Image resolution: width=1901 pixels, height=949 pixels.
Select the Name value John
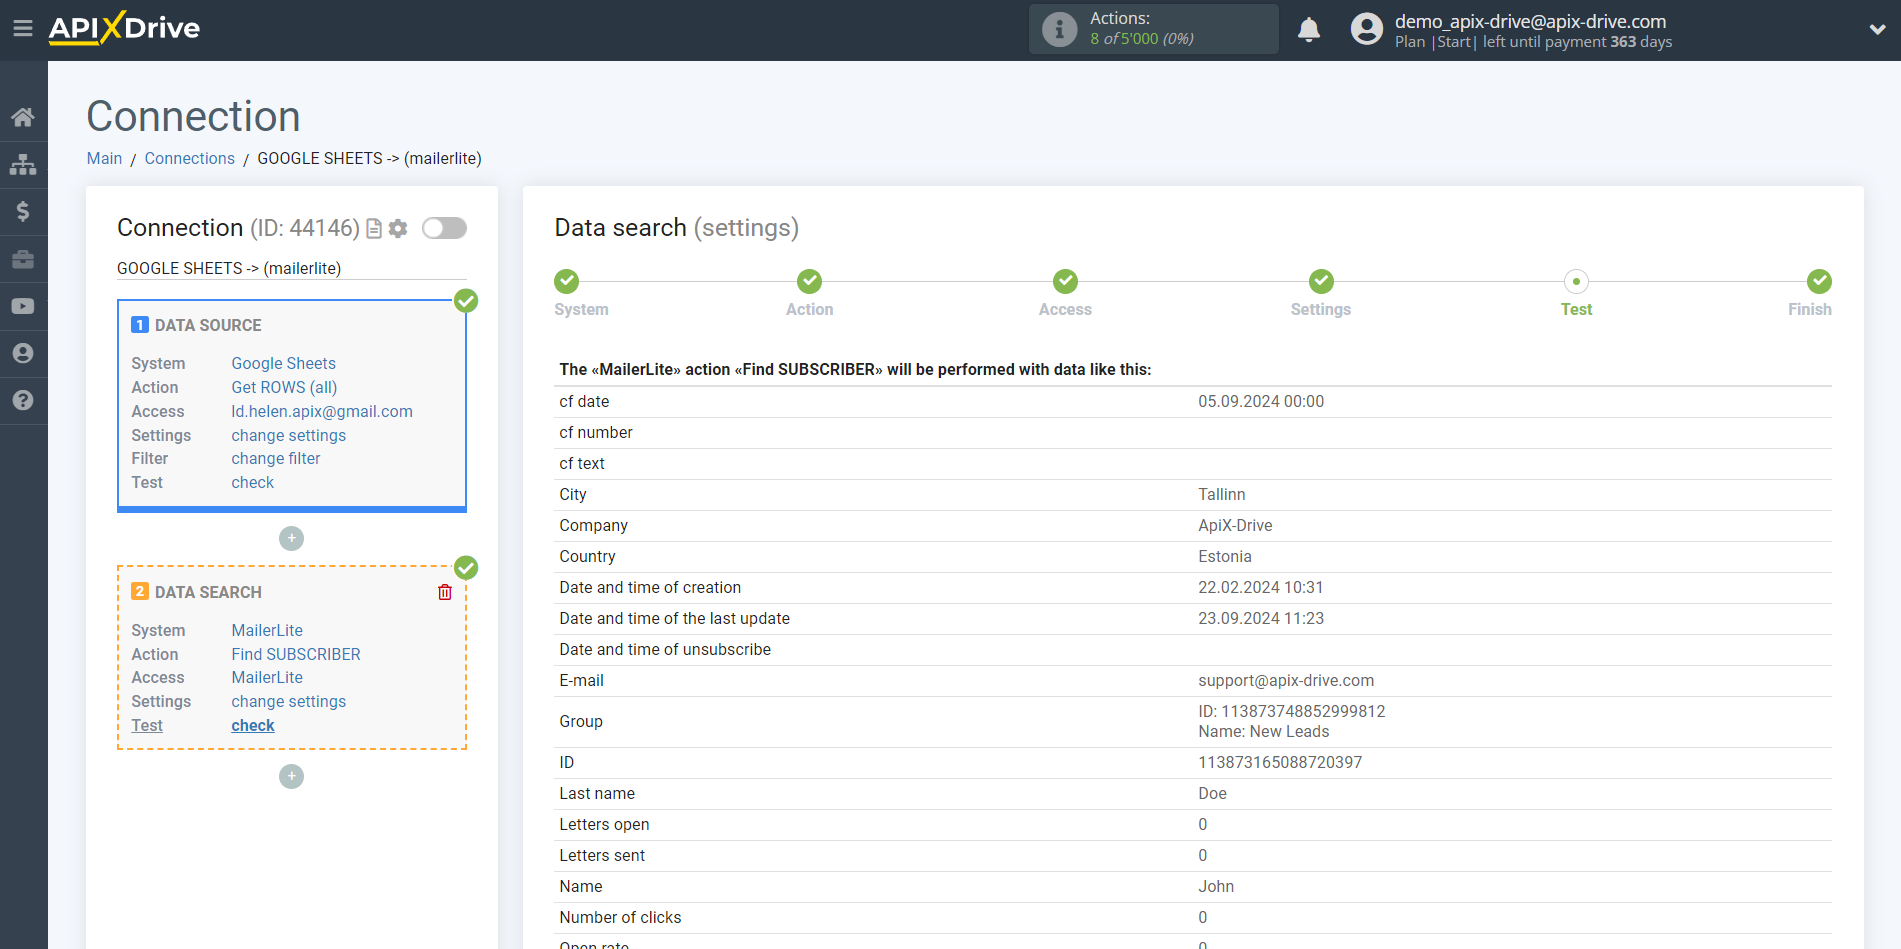(x=1216, y=887)
